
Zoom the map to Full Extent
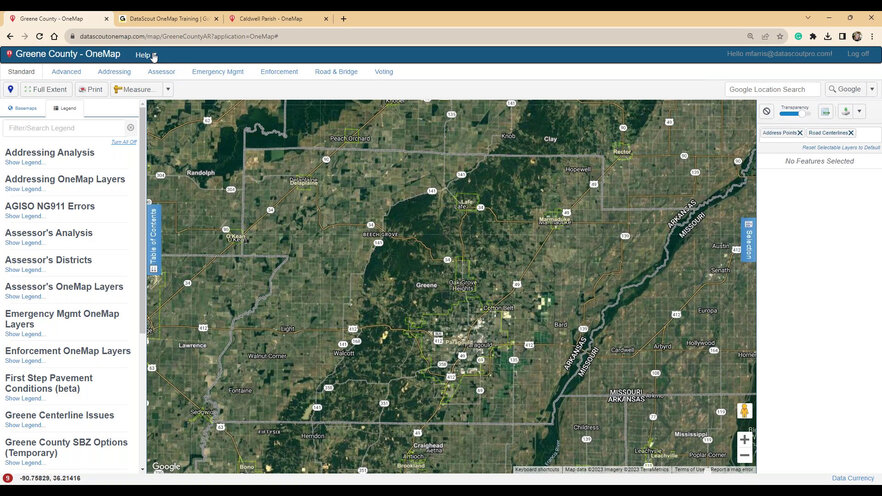pyautogui.click(x=46, y=89)
